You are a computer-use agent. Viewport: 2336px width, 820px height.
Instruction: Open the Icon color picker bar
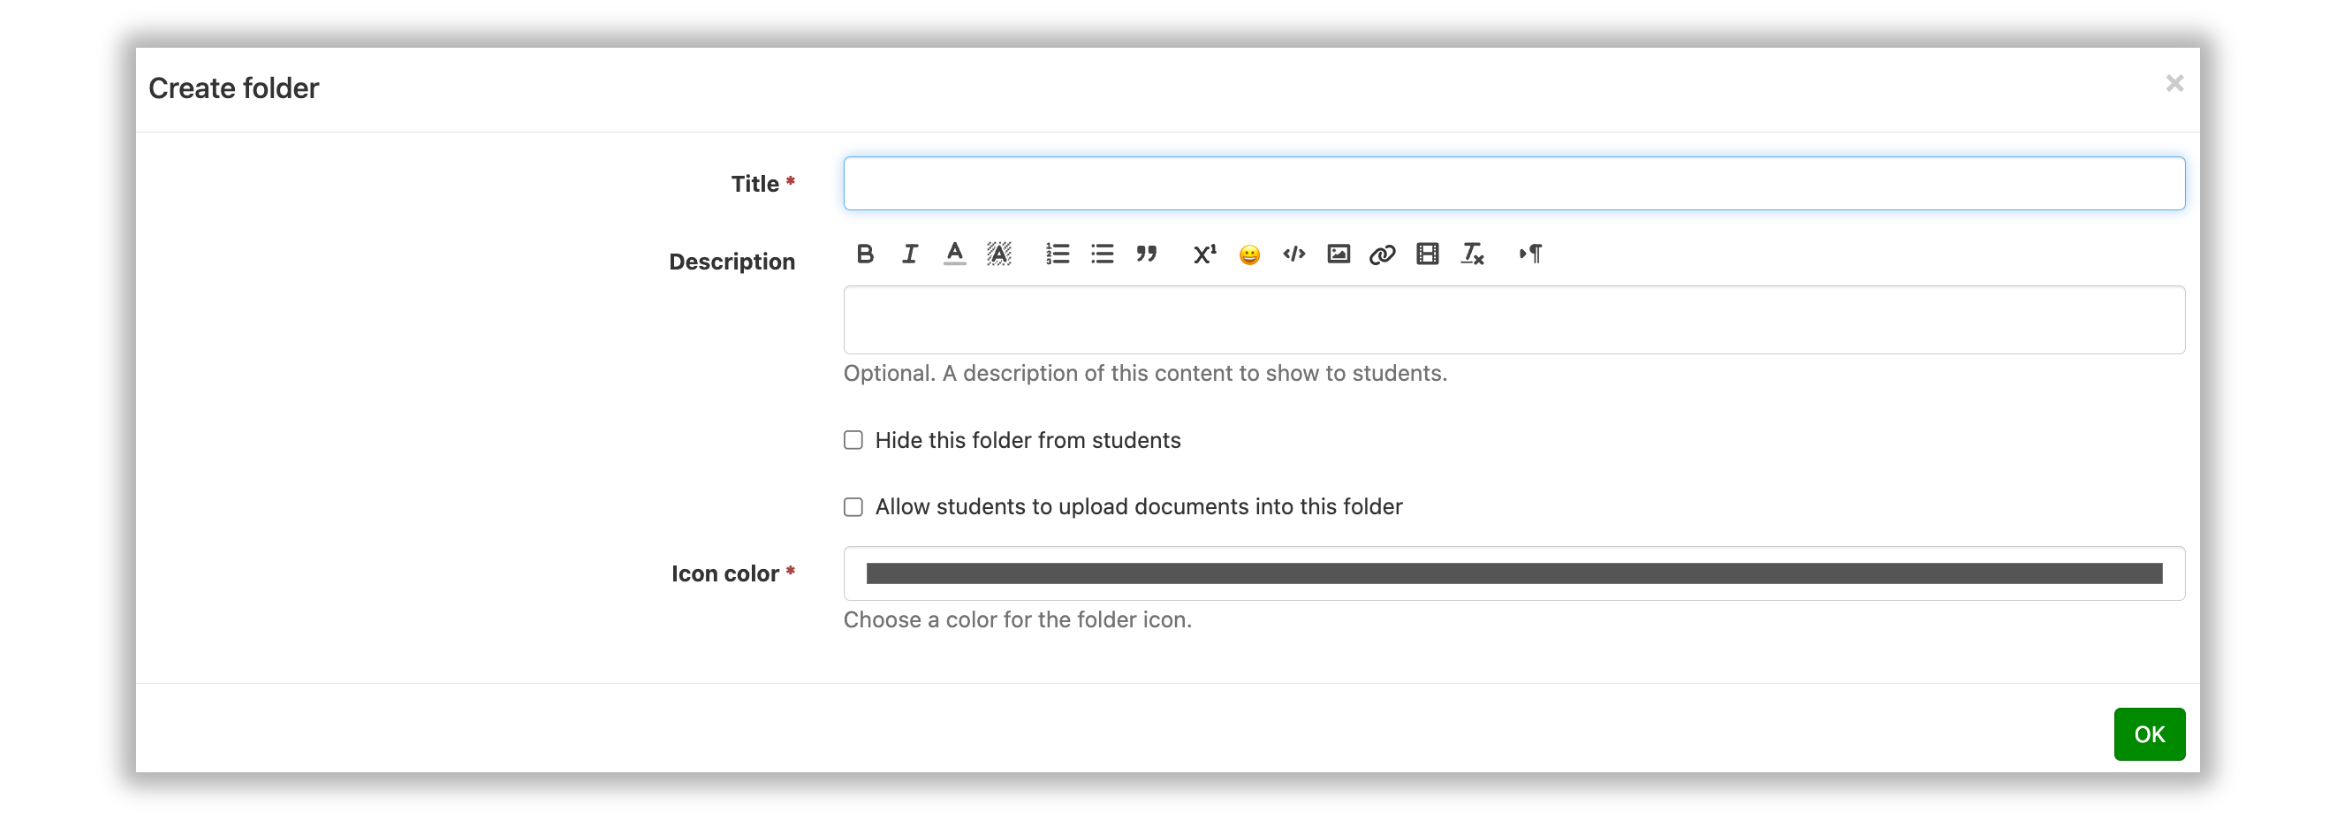pos(1513,573)
